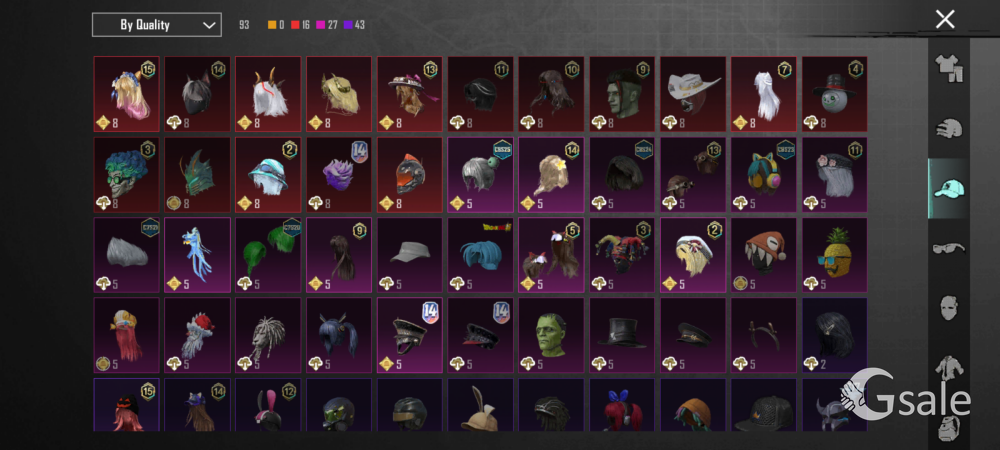Click the chevron arrow of sort dropdown

209,25
